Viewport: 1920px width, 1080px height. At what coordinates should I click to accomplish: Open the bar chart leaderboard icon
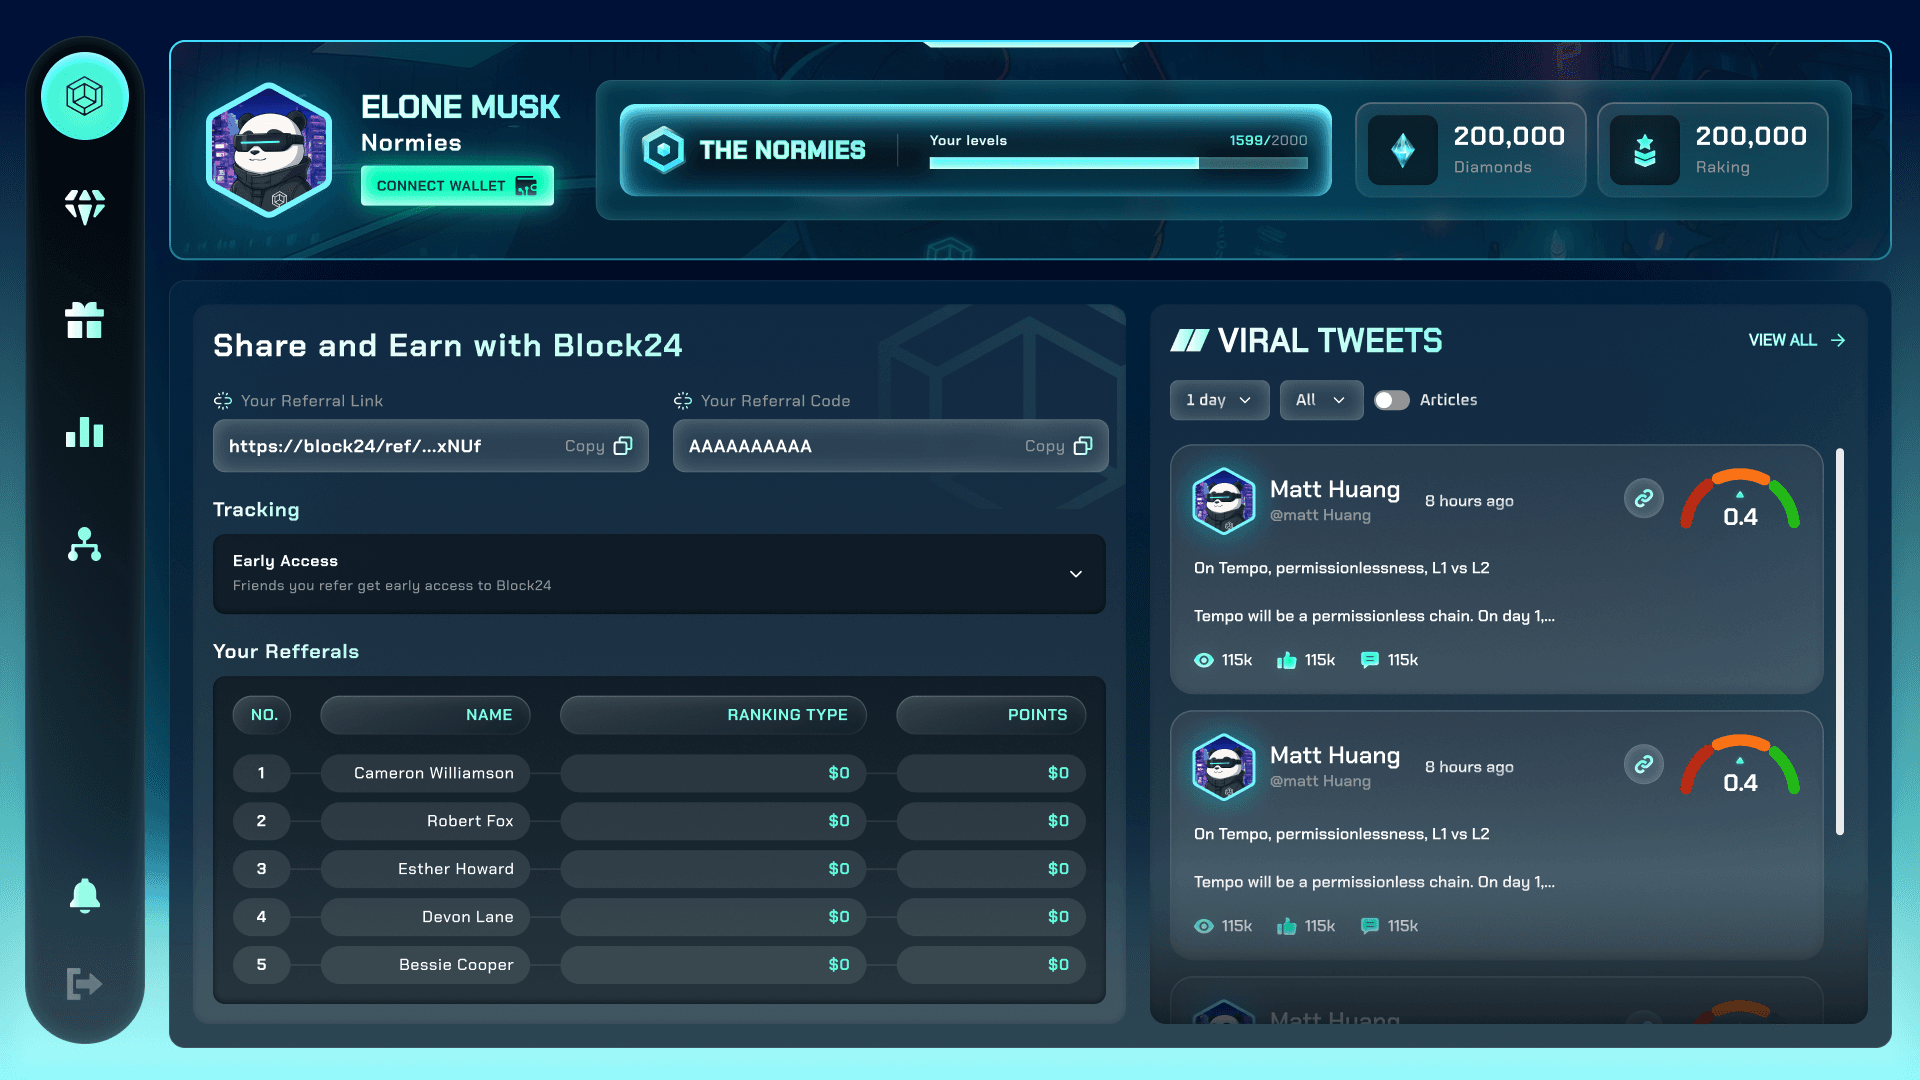click(x=85, y=432)
